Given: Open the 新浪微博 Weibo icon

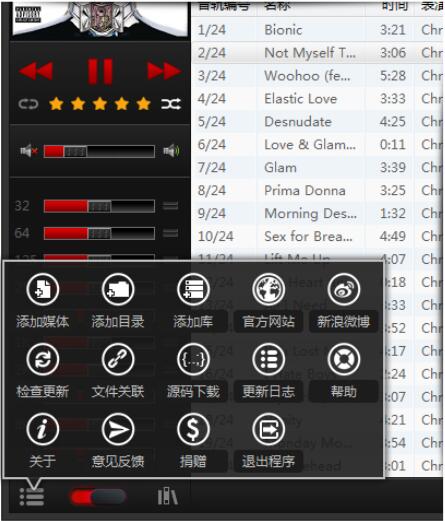Looking at the screenshot, I should pyautogui.click(x=344, y=289).
